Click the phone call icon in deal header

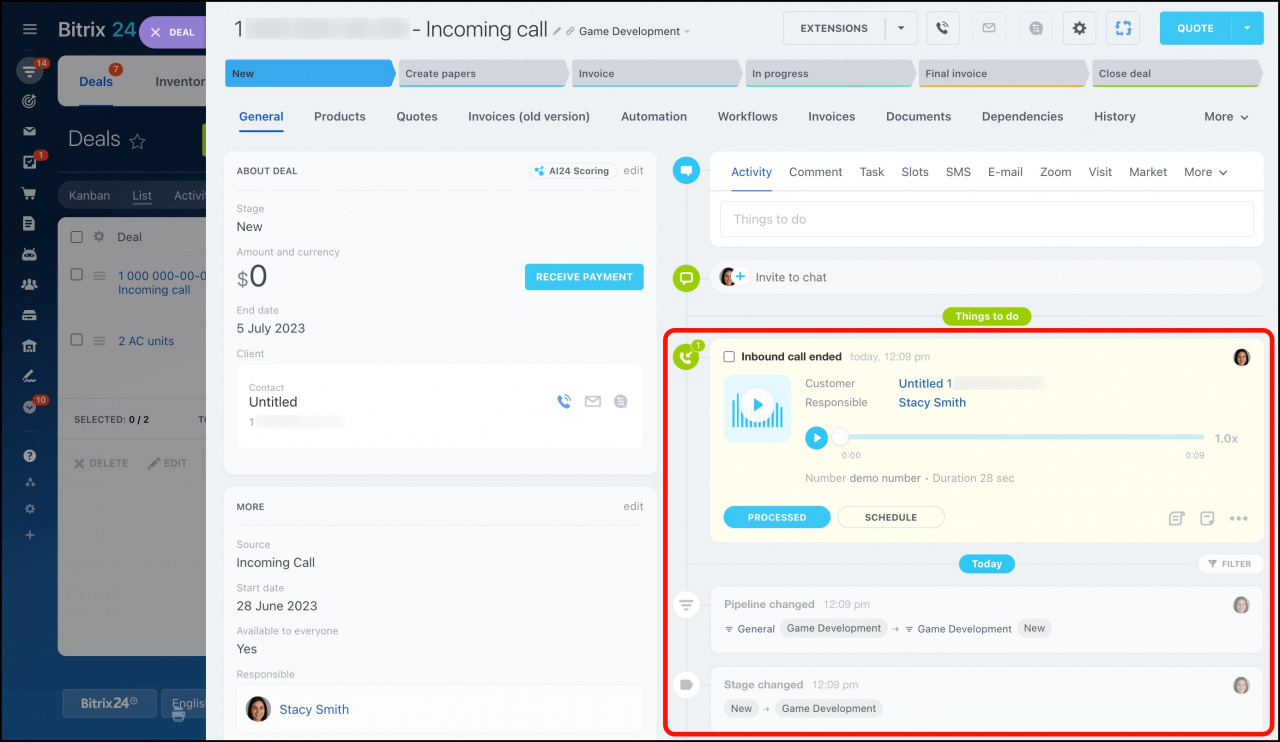coord(942,28)
